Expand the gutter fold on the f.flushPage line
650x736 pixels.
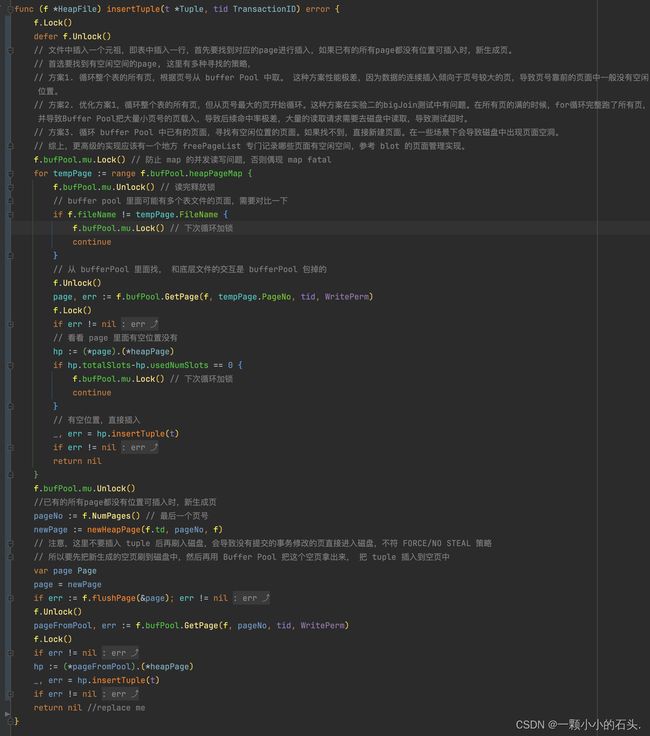(x=10, y=598)
